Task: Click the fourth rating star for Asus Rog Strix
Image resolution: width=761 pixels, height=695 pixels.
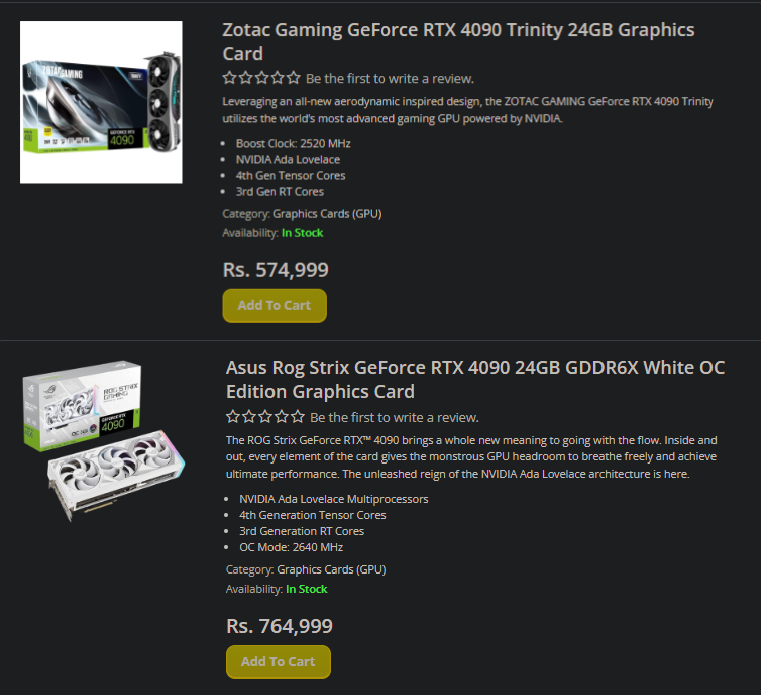Action: [x=281, y=417]
